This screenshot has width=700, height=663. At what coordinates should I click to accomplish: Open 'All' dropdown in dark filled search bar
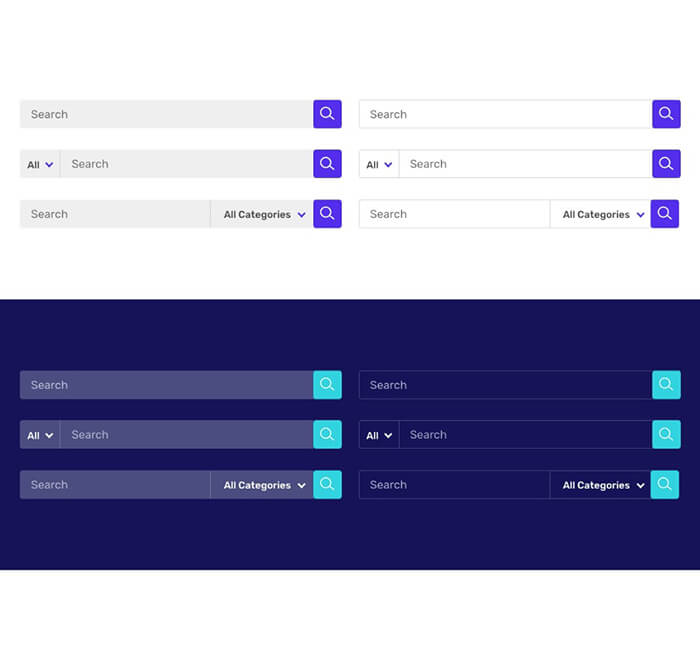point(40,436)
